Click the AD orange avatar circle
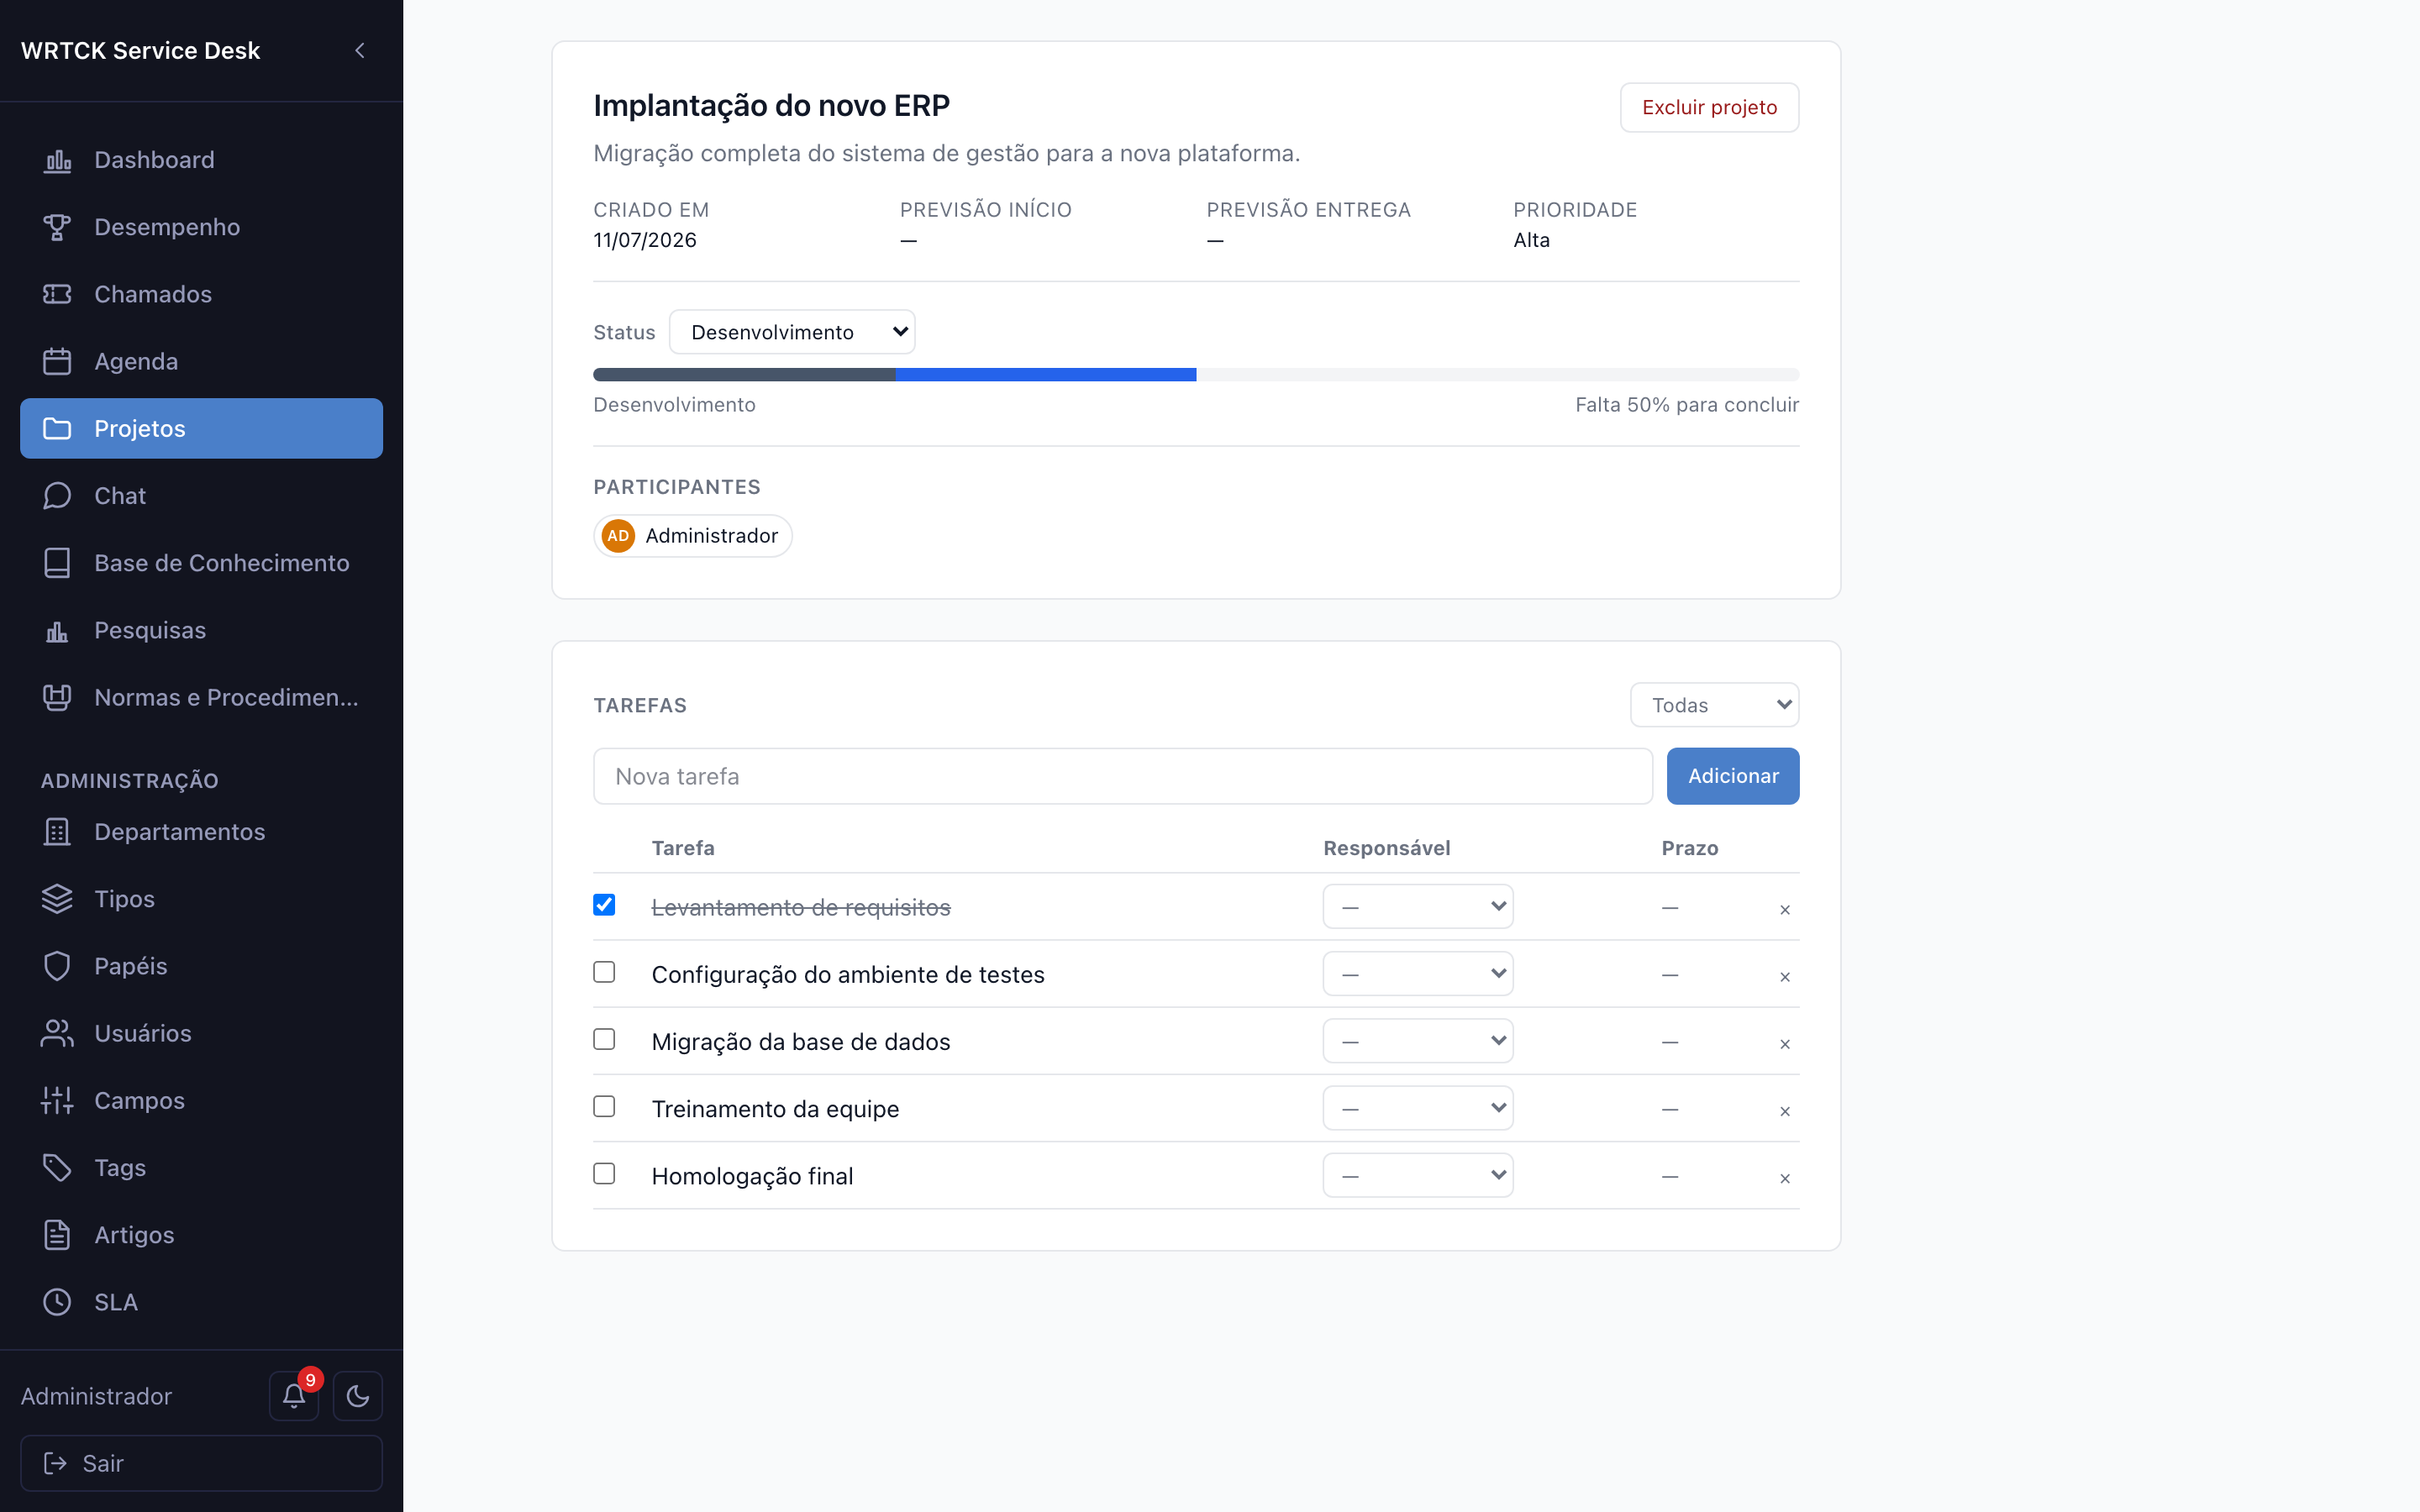The image size is (2420, 1512). tap(618, 536)
